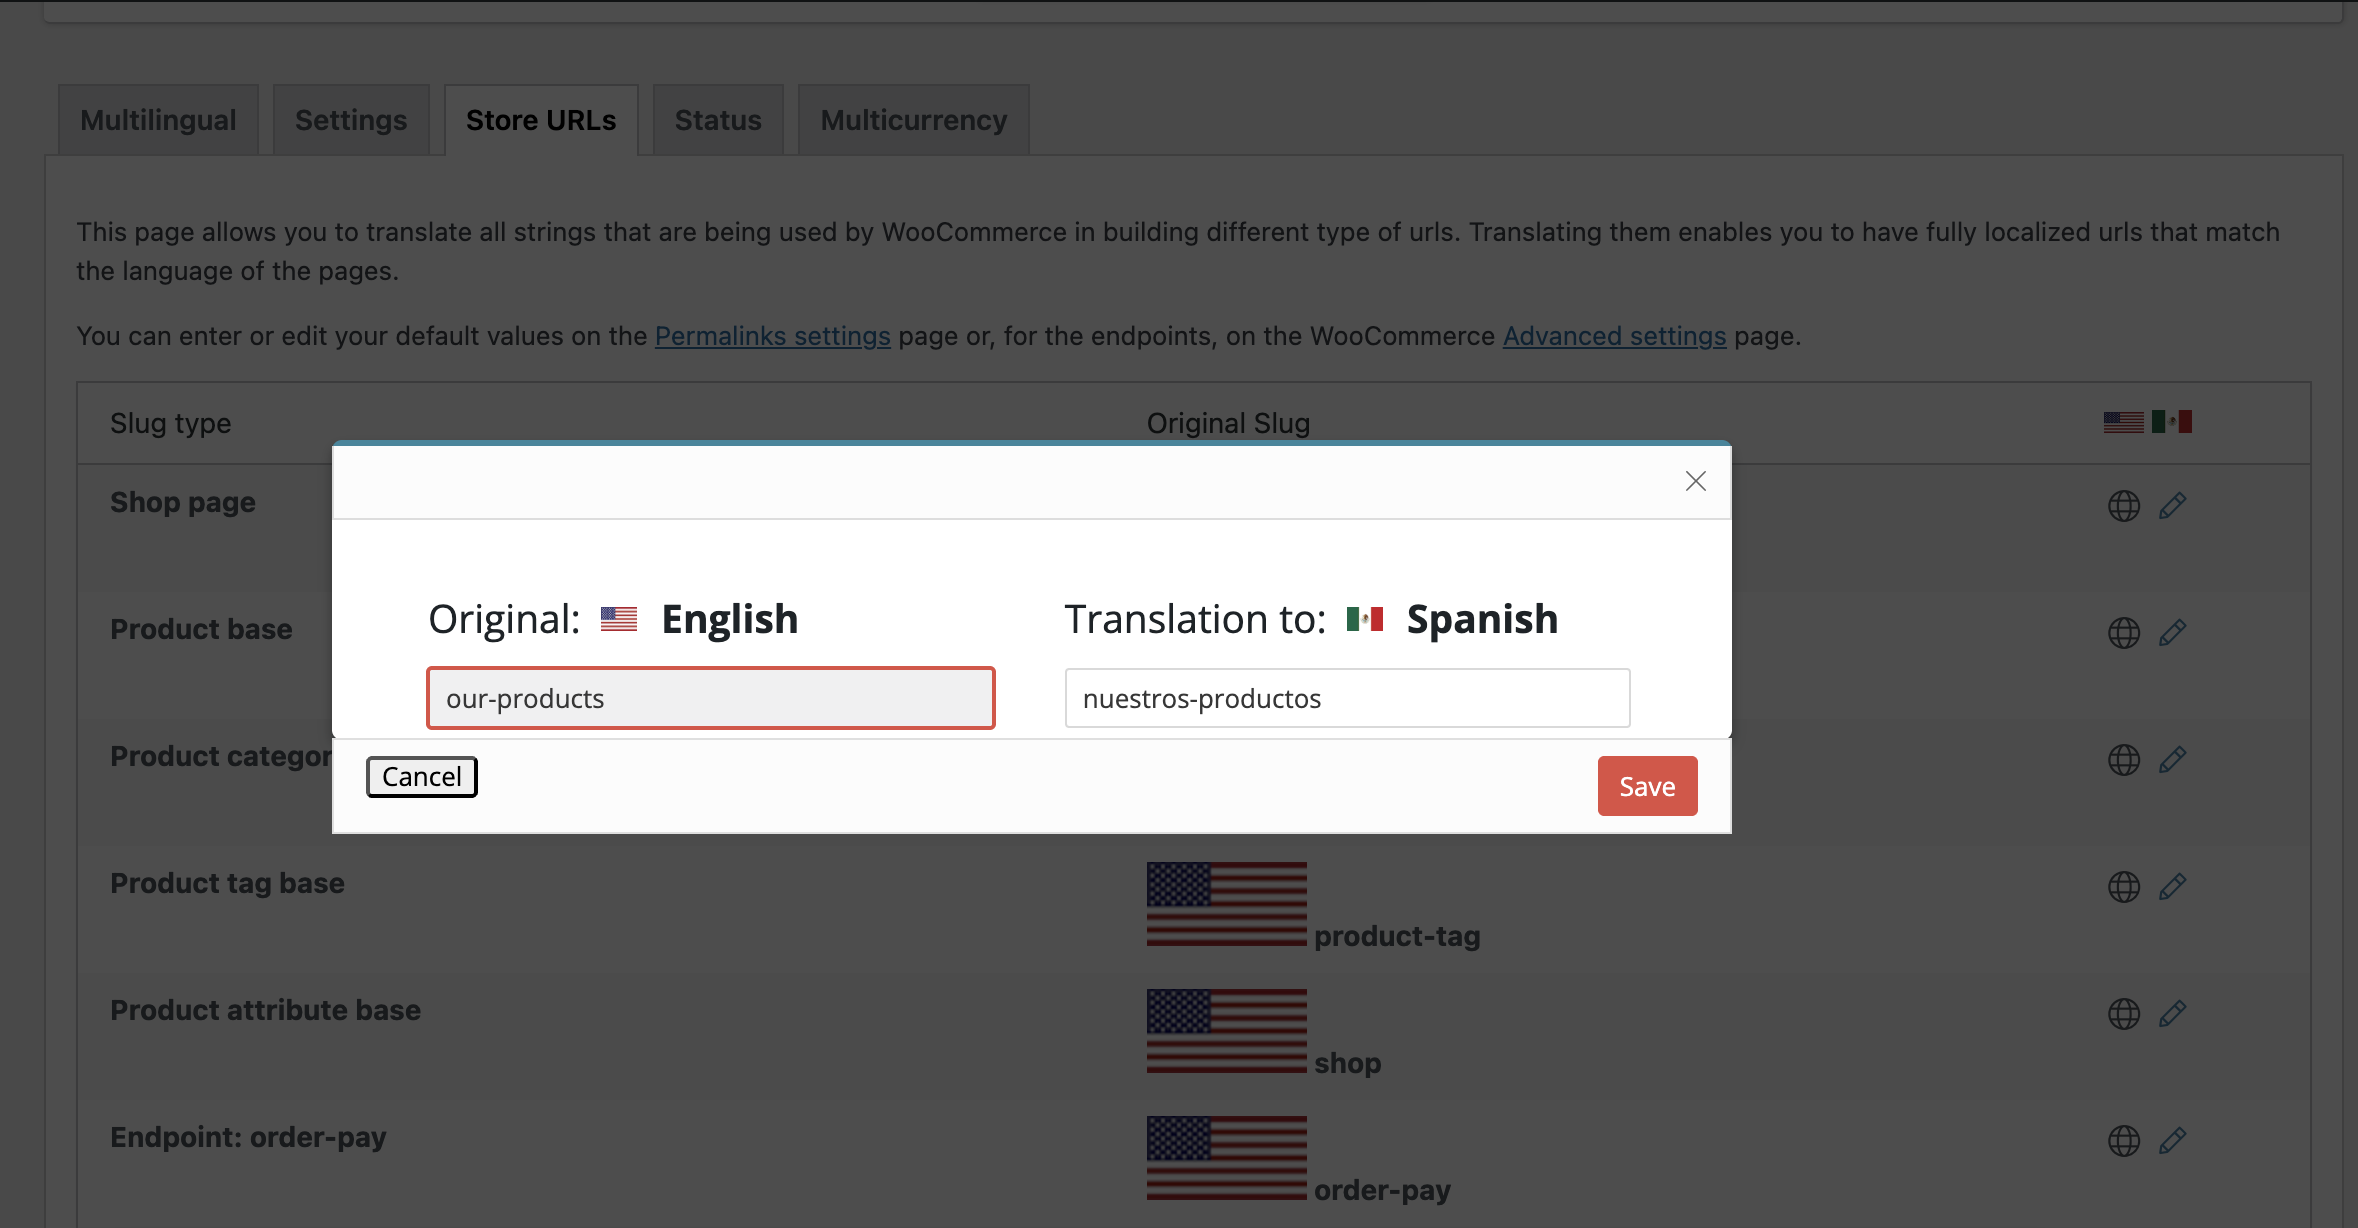Click US flag next to shop slug

pyautogui.click(x=1227, y=1031)
